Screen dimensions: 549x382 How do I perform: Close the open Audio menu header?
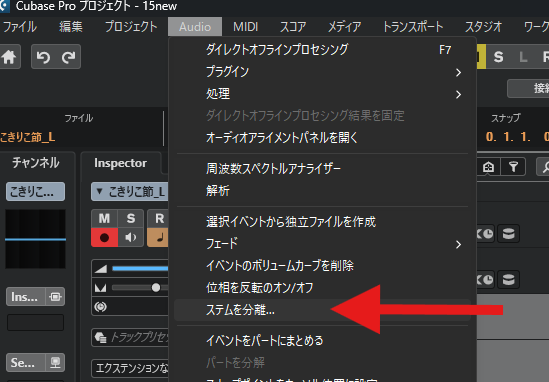coord(195,27)
